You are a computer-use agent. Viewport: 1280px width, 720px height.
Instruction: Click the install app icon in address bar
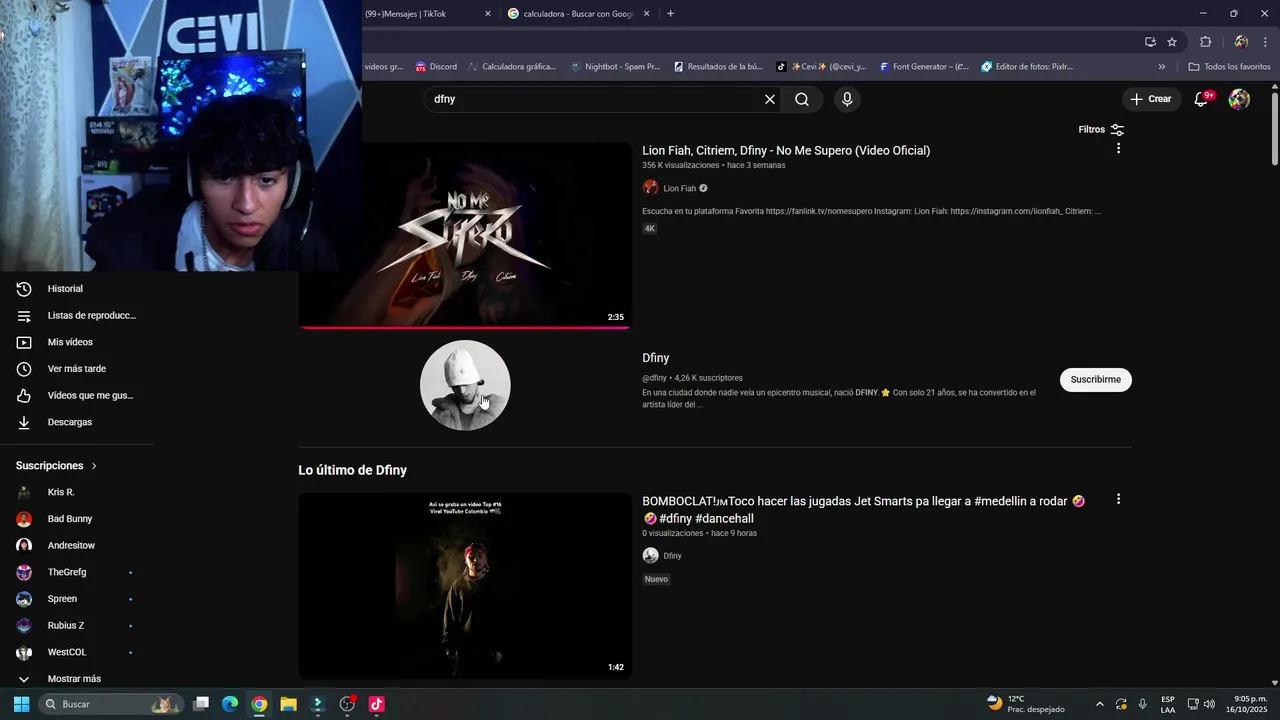(1150, 42)
